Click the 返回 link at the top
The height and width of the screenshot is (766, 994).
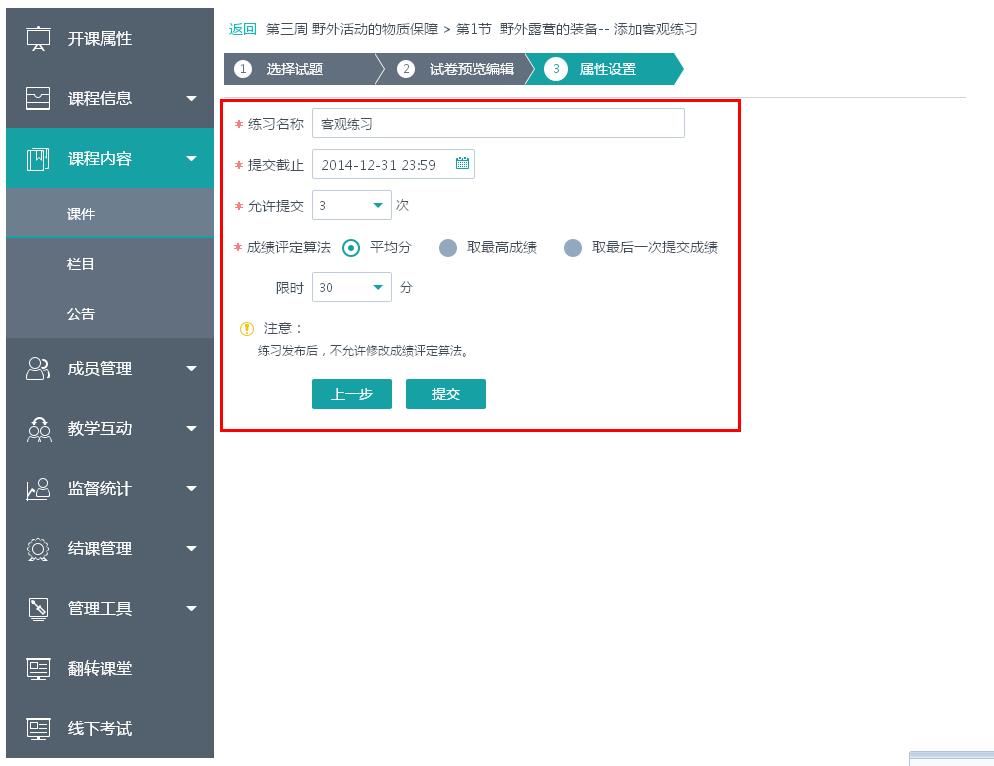[242, 30]
